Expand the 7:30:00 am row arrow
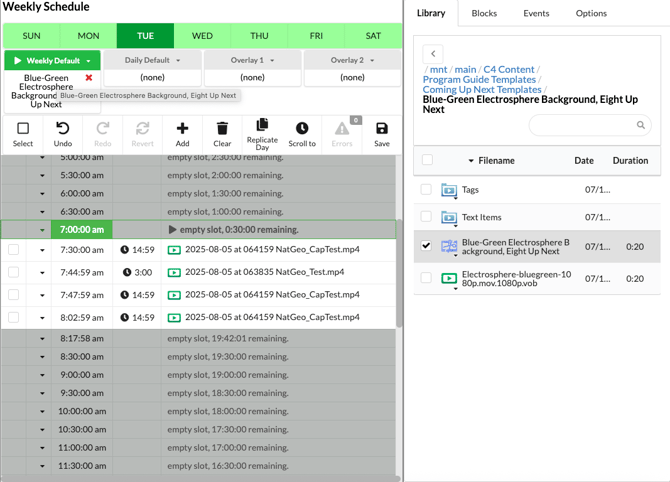The image size is (670, 482). (42, 250)
